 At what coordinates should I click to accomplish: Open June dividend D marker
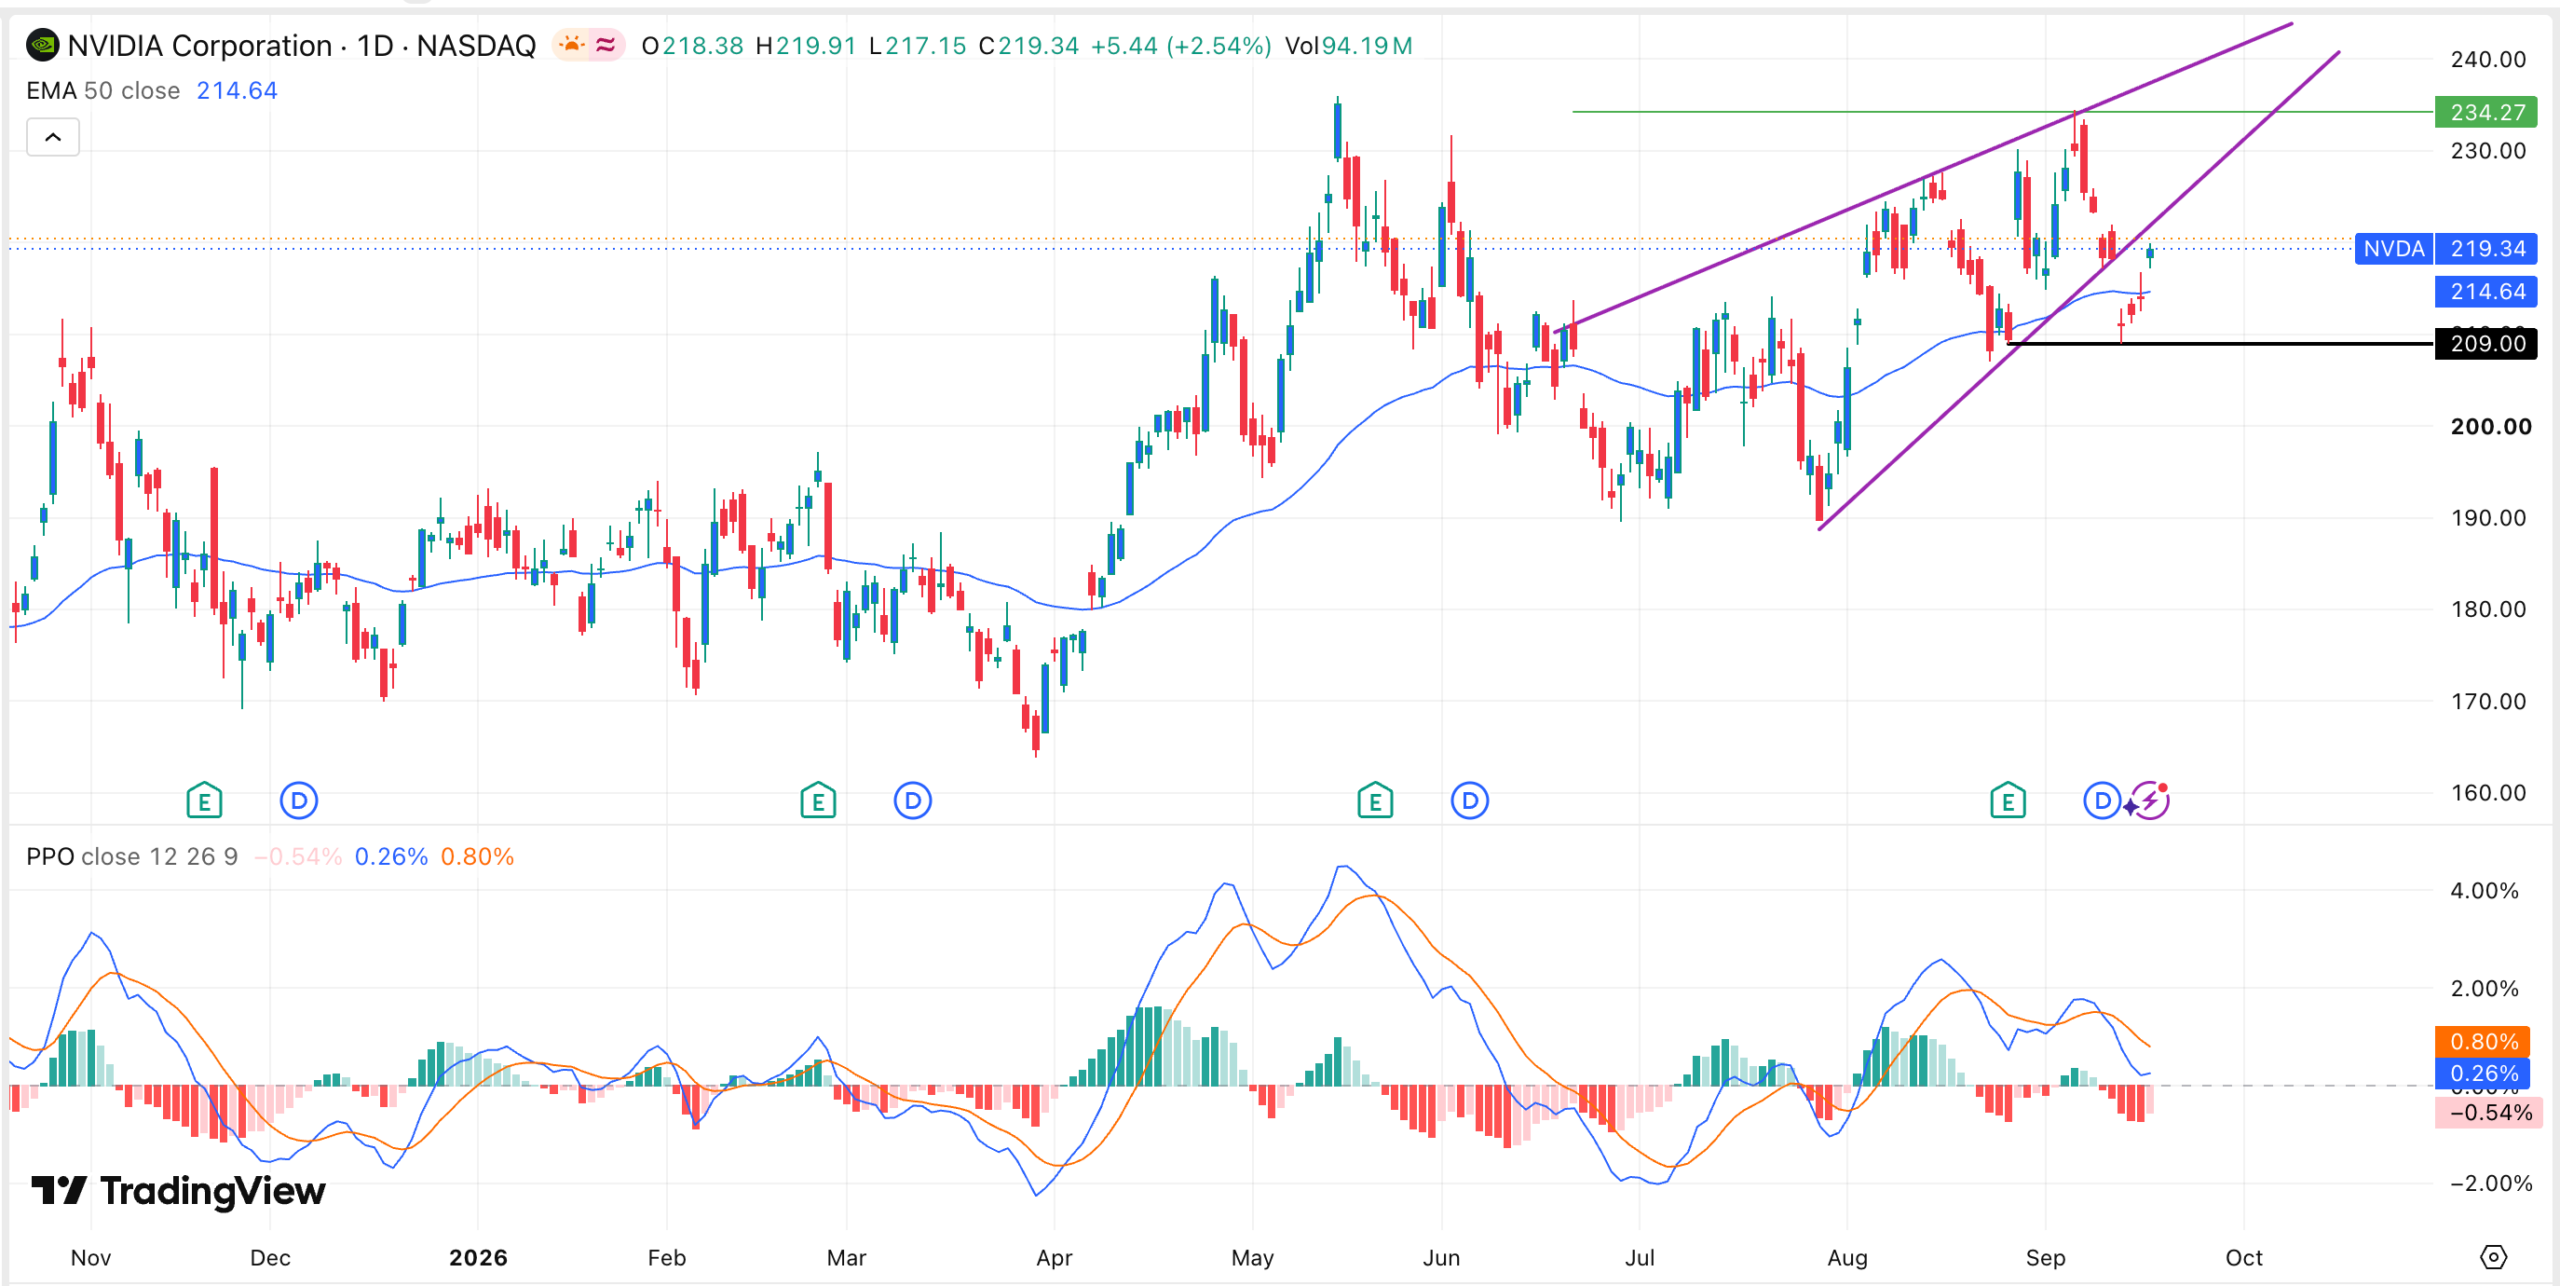click(1470, 801)
